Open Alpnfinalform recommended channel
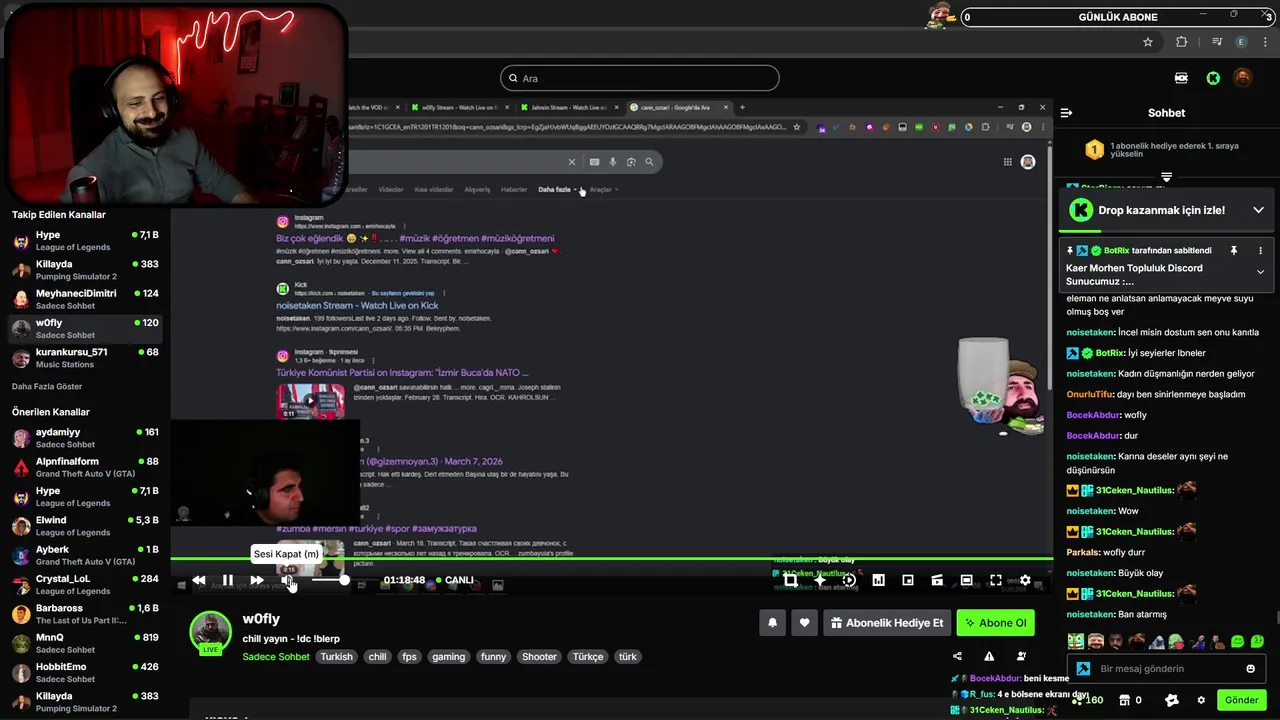Image resolution: width=1280 pixels, height=720 pixels. [85, 467]
